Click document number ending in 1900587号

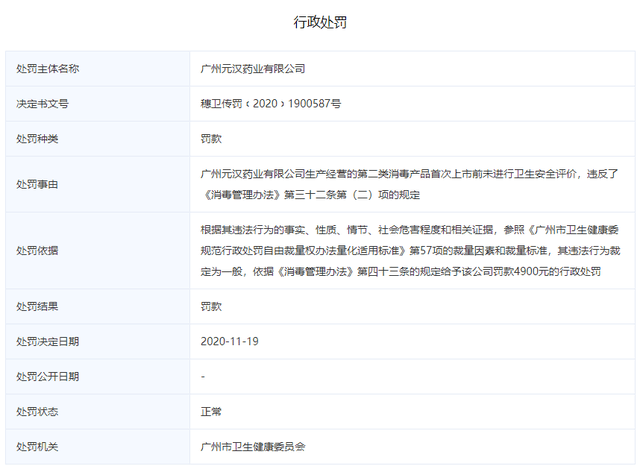tap(270, 103)
